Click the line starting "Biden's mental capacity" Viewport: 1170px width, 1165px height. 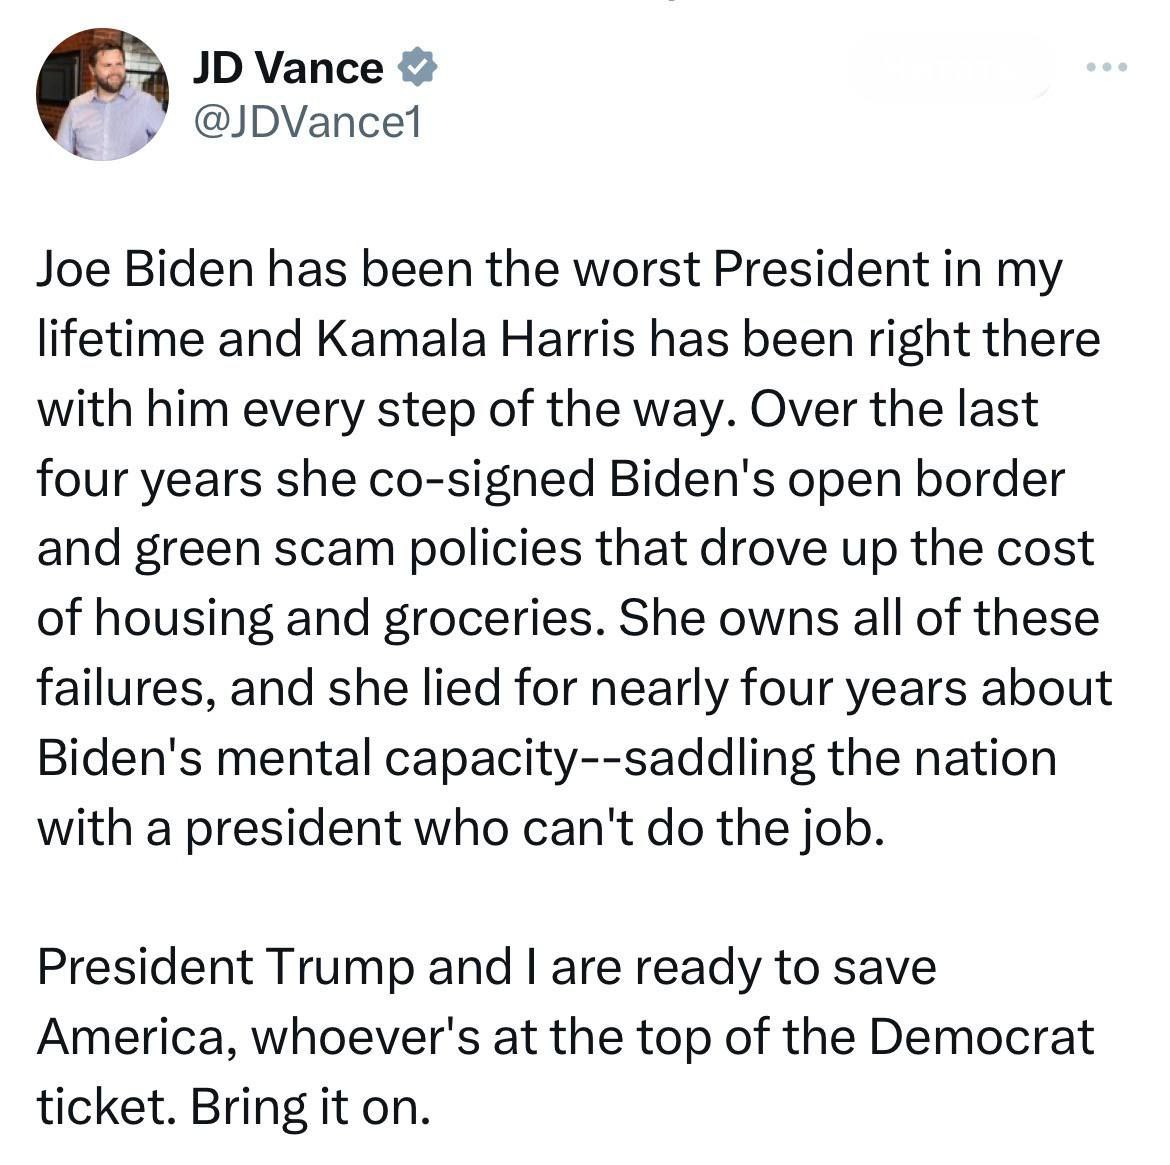pos(546,758)
